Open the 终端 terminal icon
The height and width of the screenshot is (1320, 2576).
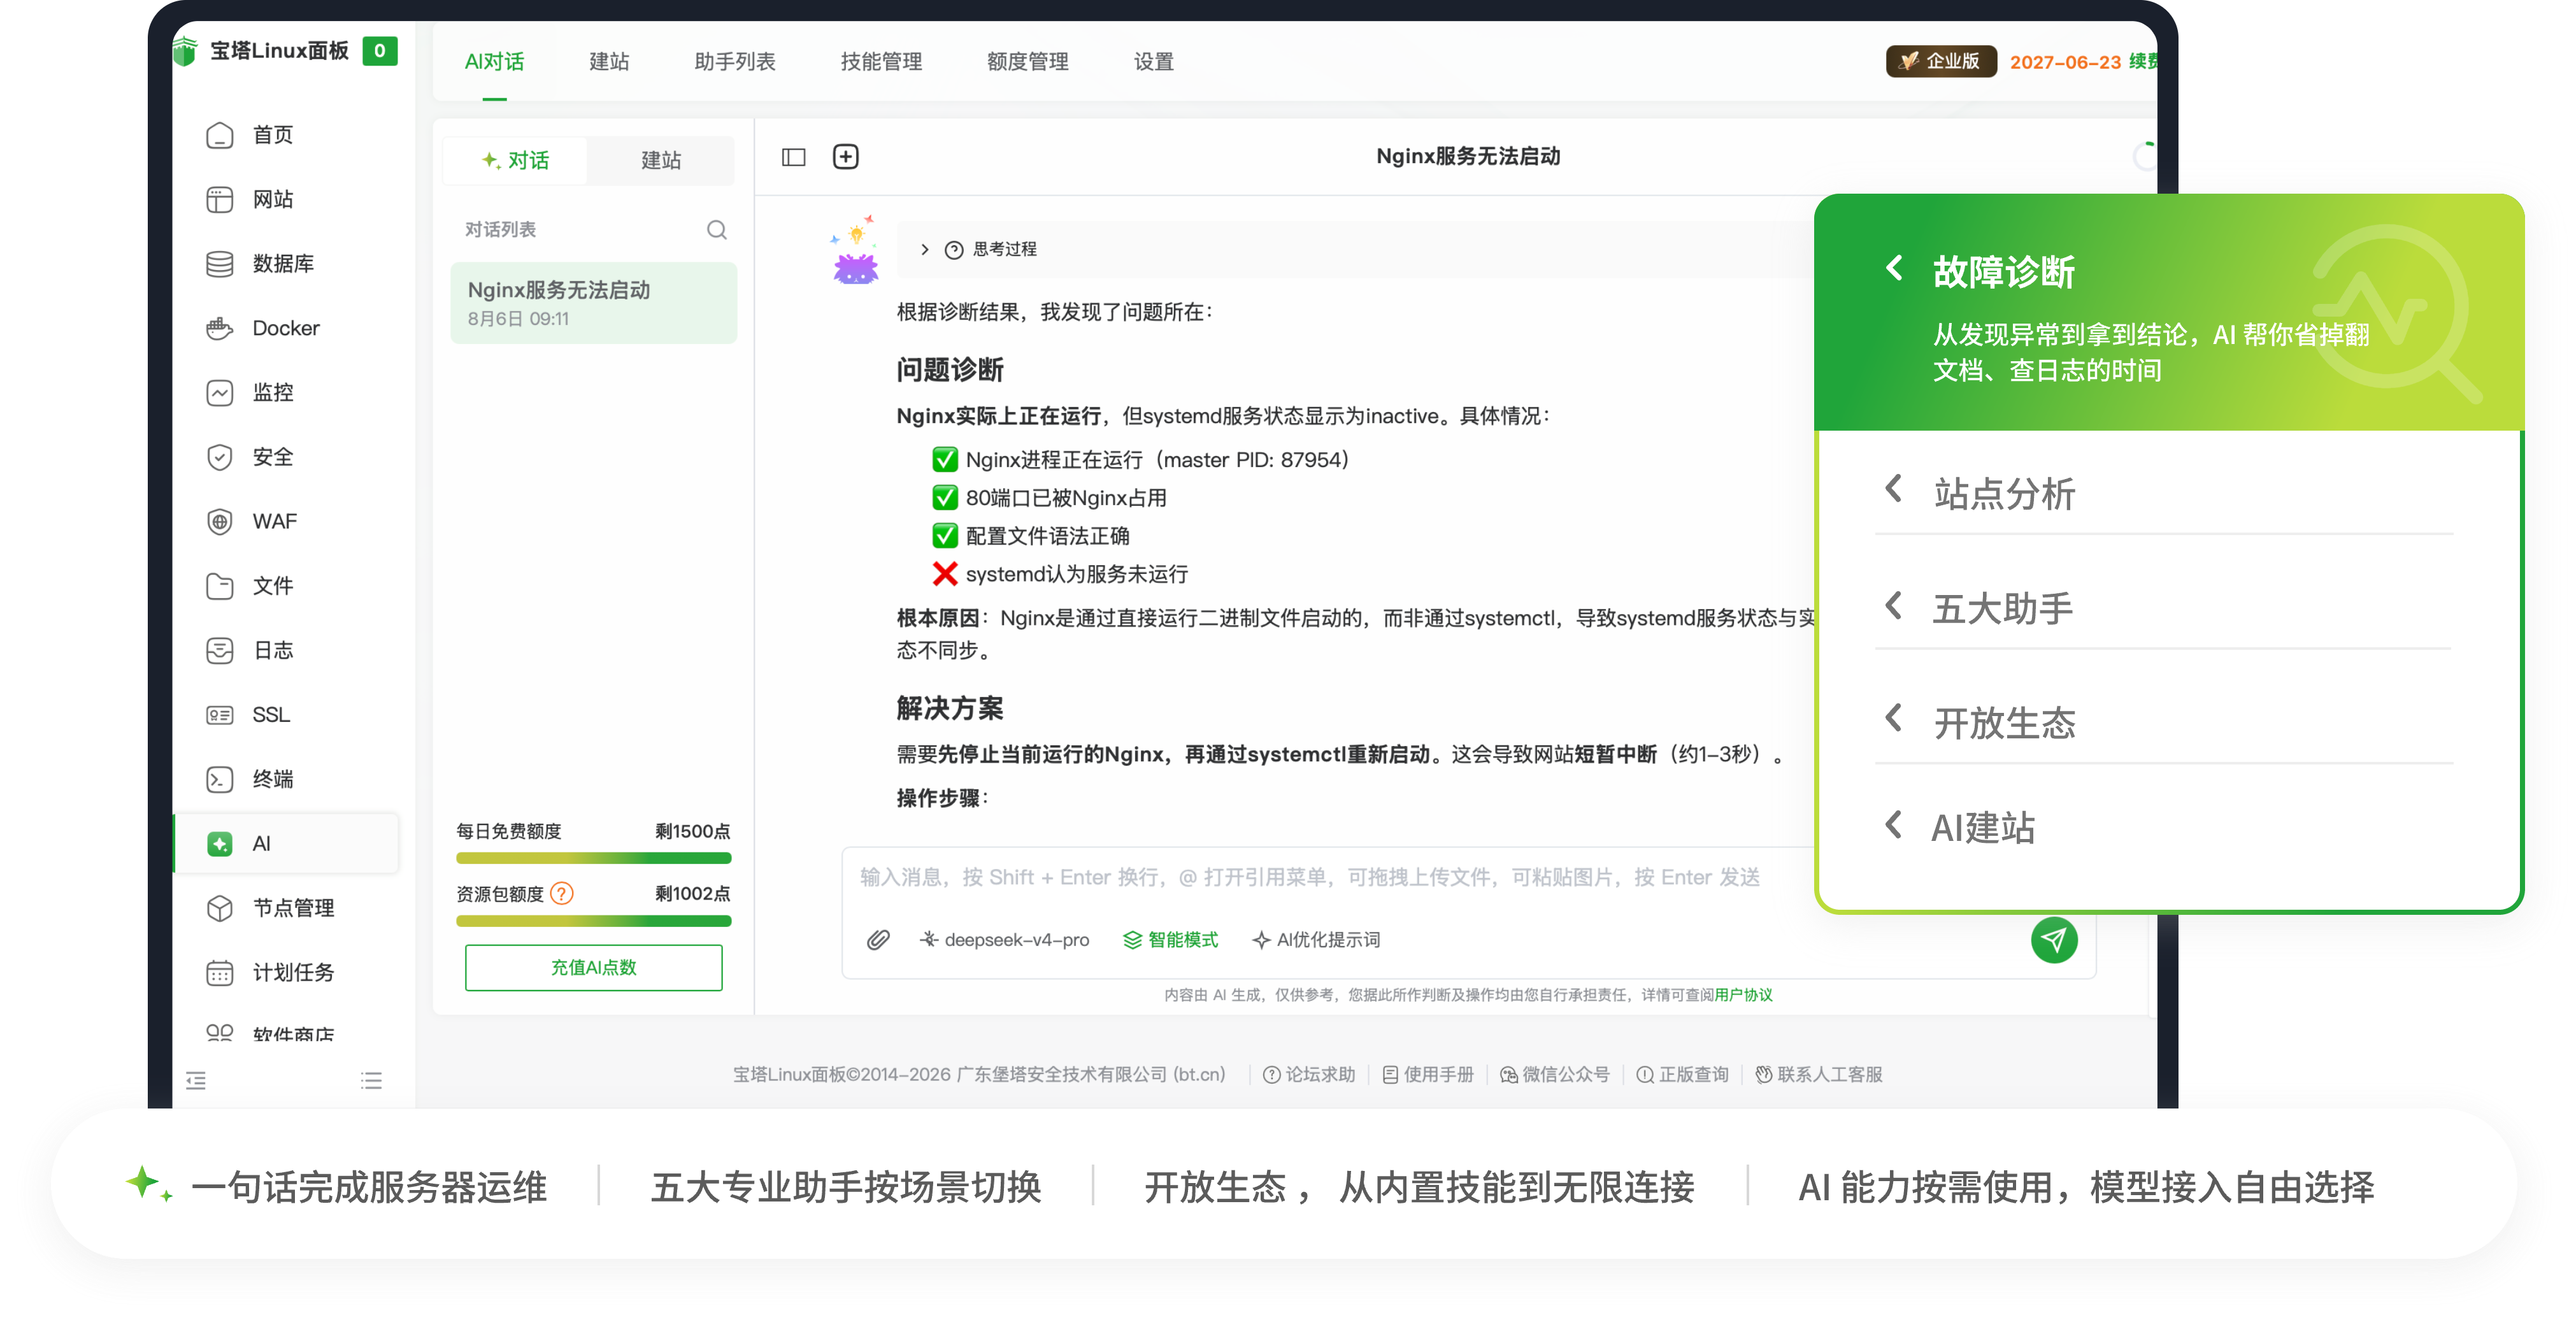tap(219, 780)
